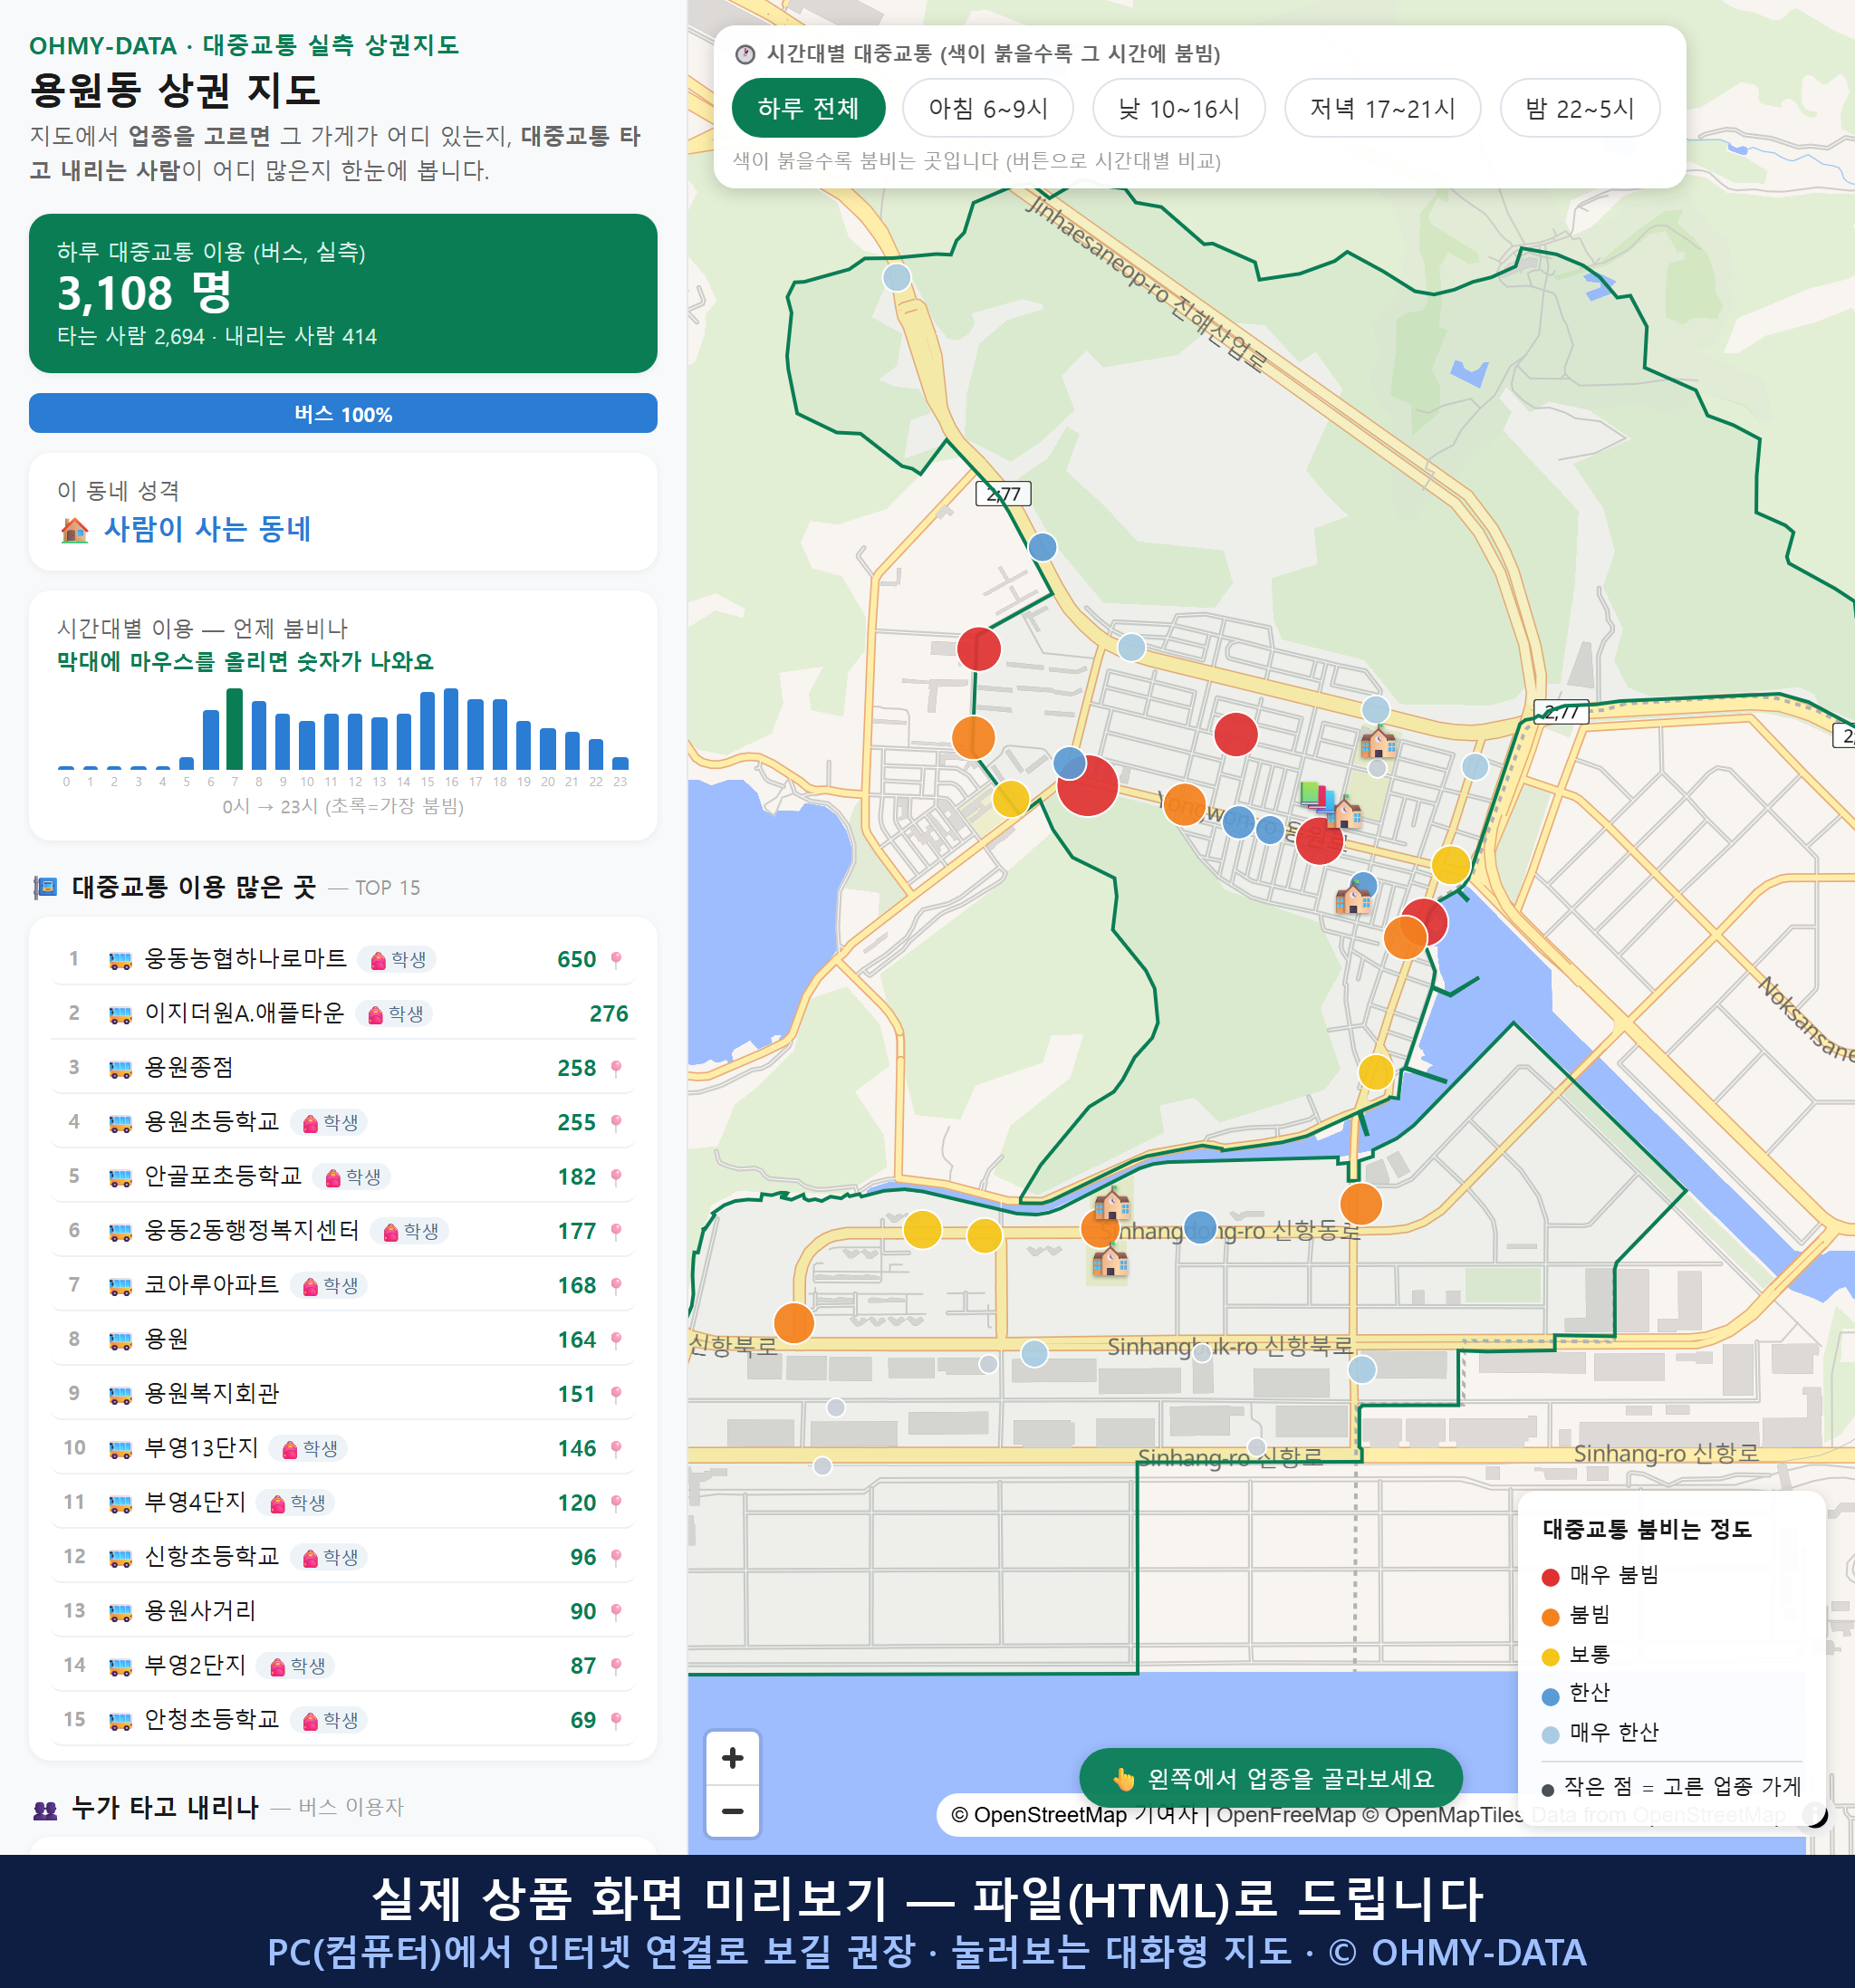1855x1988 pixels.
Task: Click the pin icon at the 용원 164 row
Action: click(616, 1340)
